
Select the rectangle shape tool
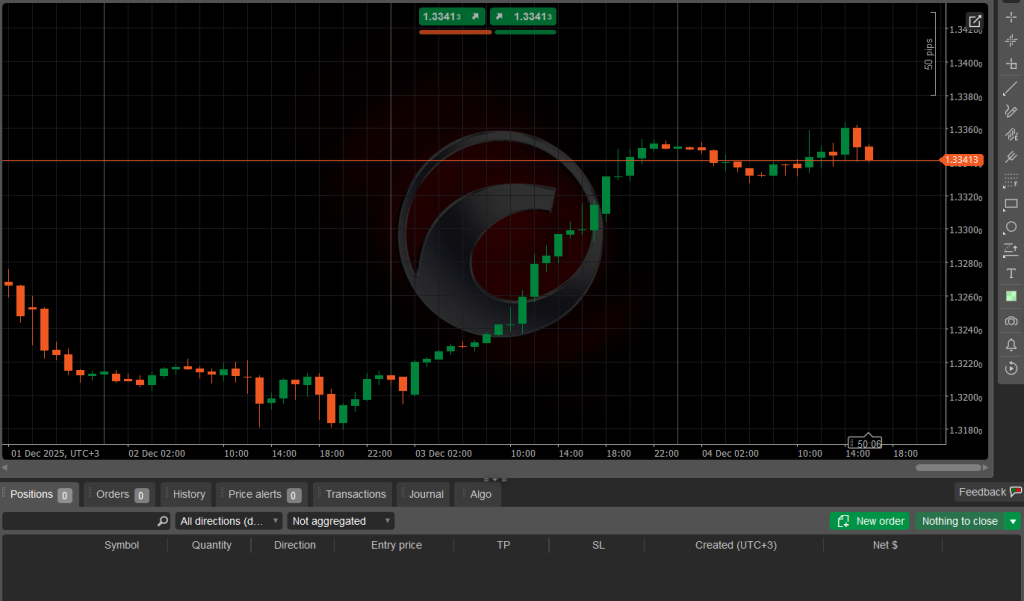coord(1010,204)
